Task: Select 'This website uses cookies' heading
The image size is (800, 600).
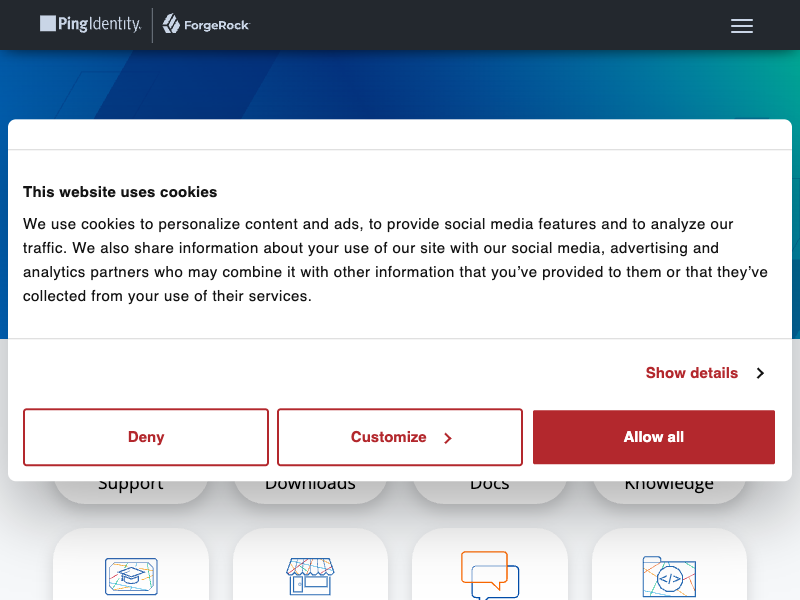Action: 120,192
